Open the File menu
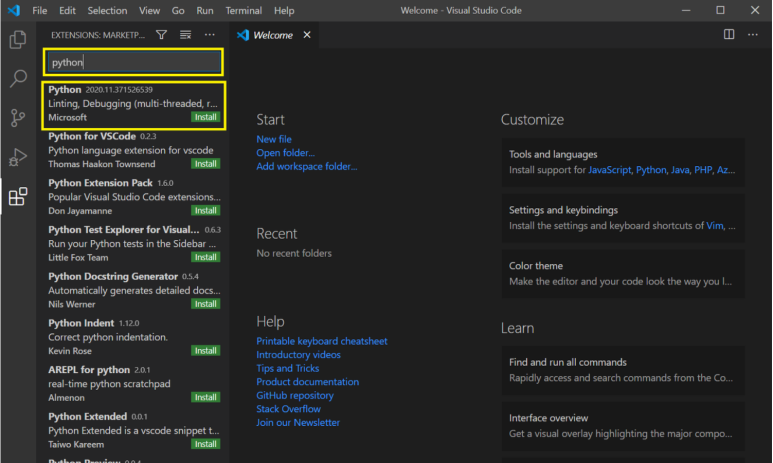The height and width of the screenshot is (463, 773). [x=39, y=10]
